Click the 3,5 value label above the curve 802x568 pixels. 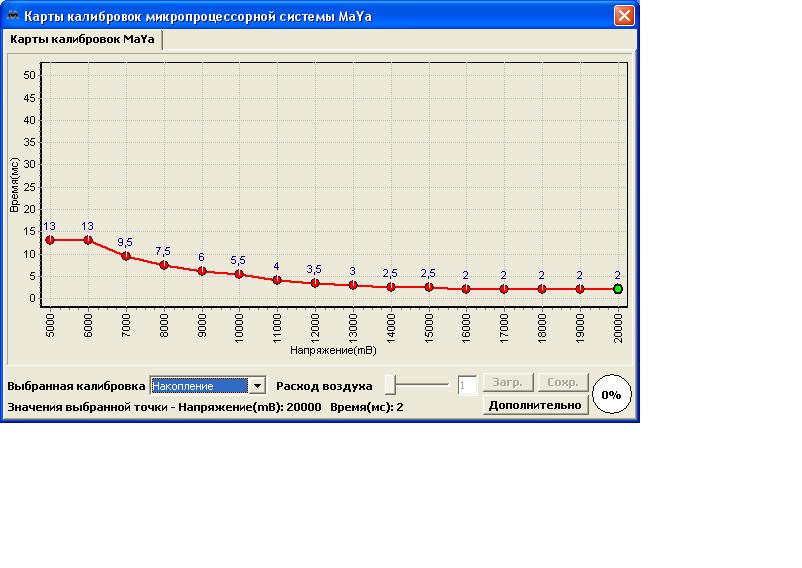click(x=314, y=269)
